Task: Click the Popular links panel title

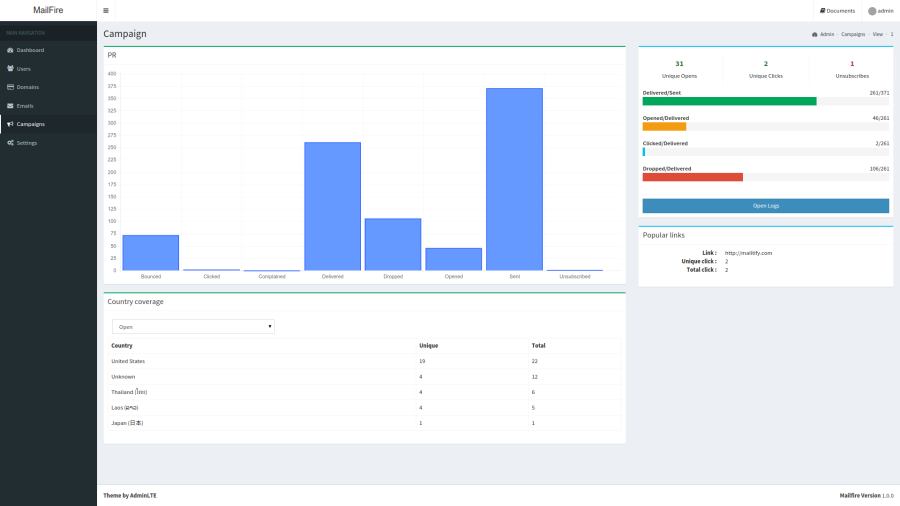Action: [x=664, y=235]
